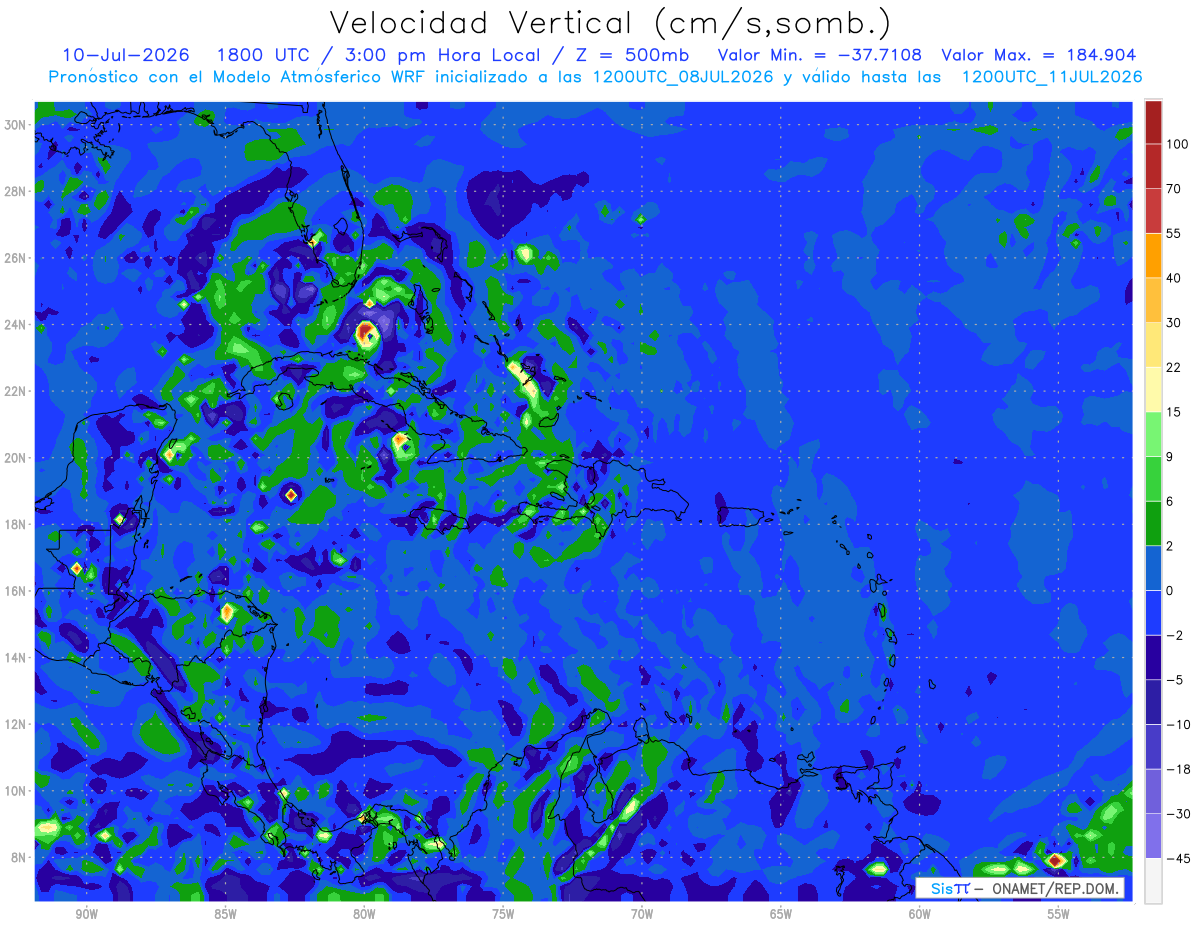Click the "75W" longitude label
This screenshot has width=1200, height=927.
[x=503, y=914]
